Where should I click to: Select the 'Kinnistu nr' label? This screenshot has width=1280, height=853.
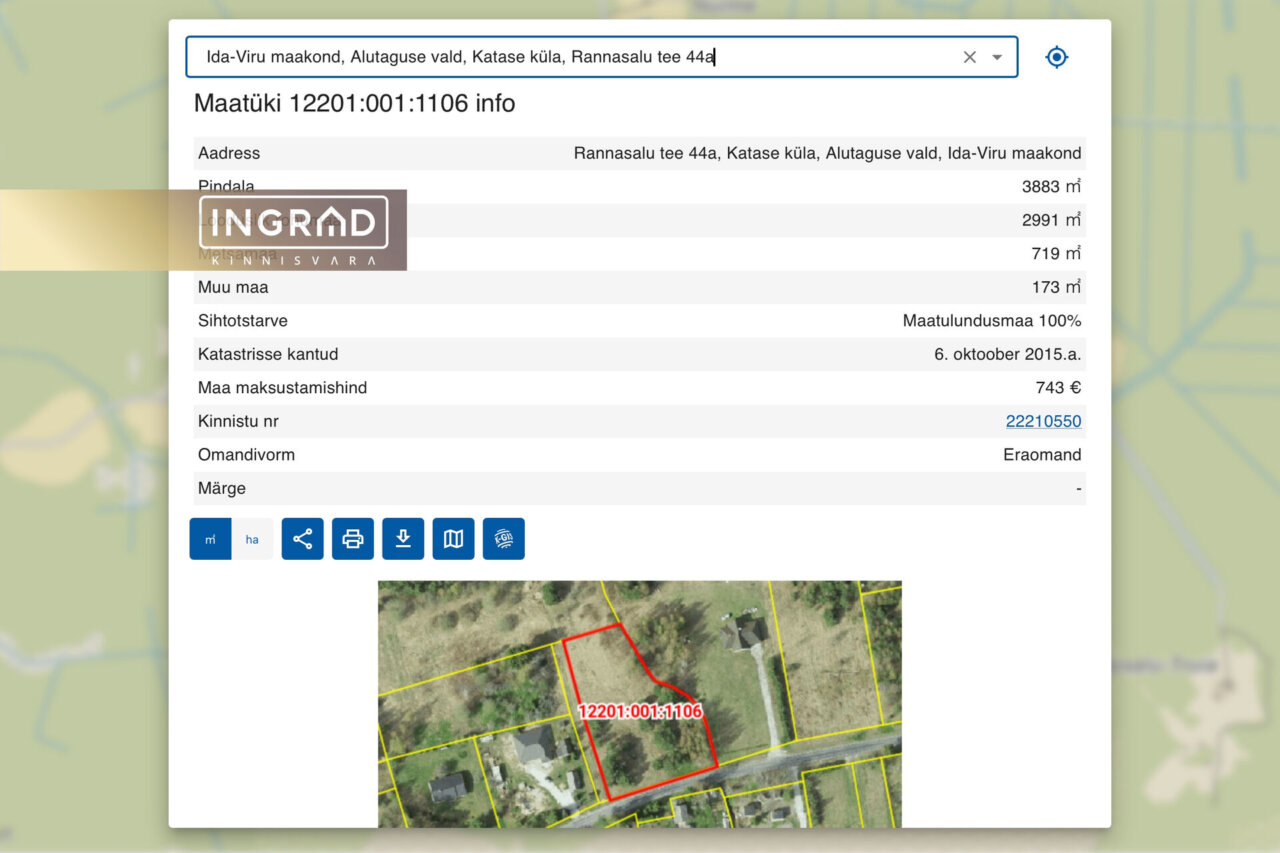point(239,421)
